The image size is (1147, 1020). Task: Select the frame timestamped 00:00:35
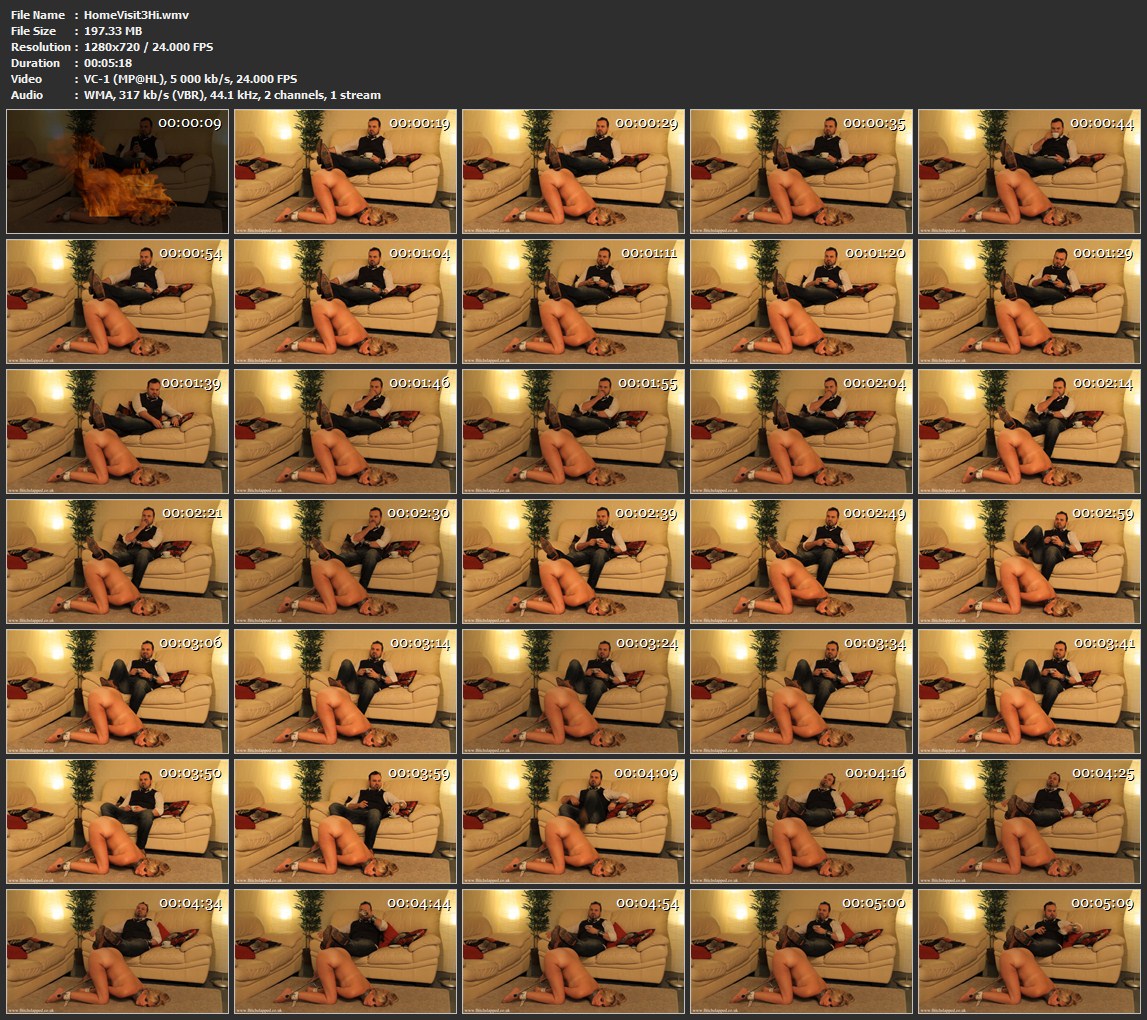click(x=802, y=171)
